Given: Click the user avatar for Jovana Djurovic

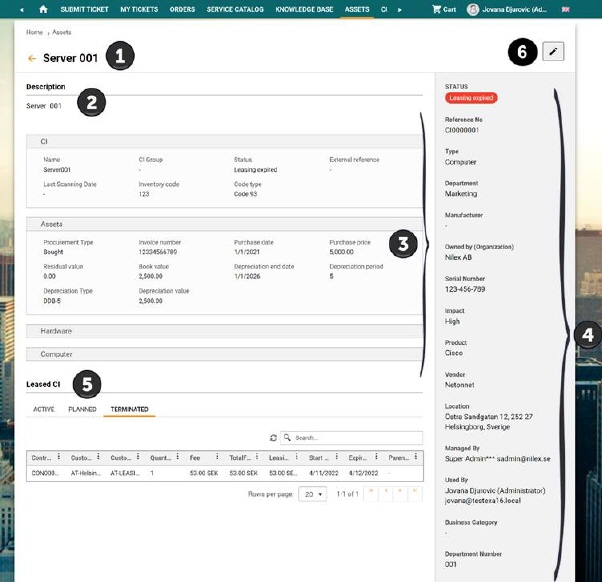Looking at the screenshot, I should [472, 9].
